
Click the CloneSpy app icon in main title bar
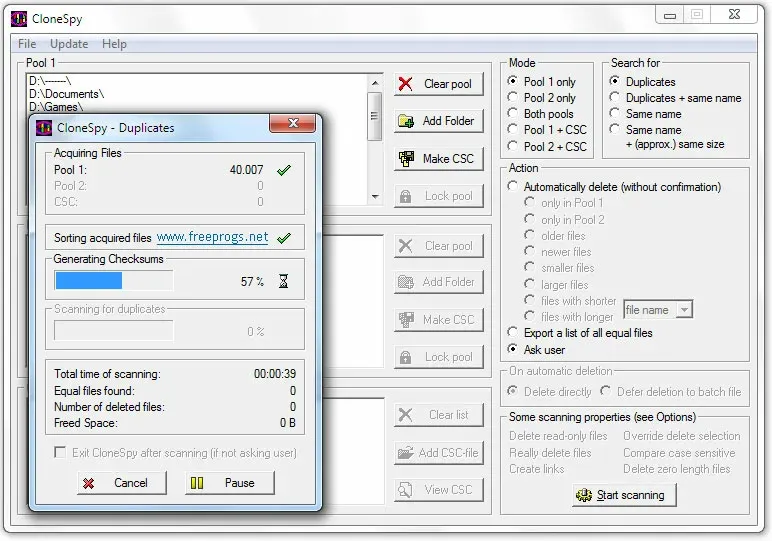pos(19,19)
